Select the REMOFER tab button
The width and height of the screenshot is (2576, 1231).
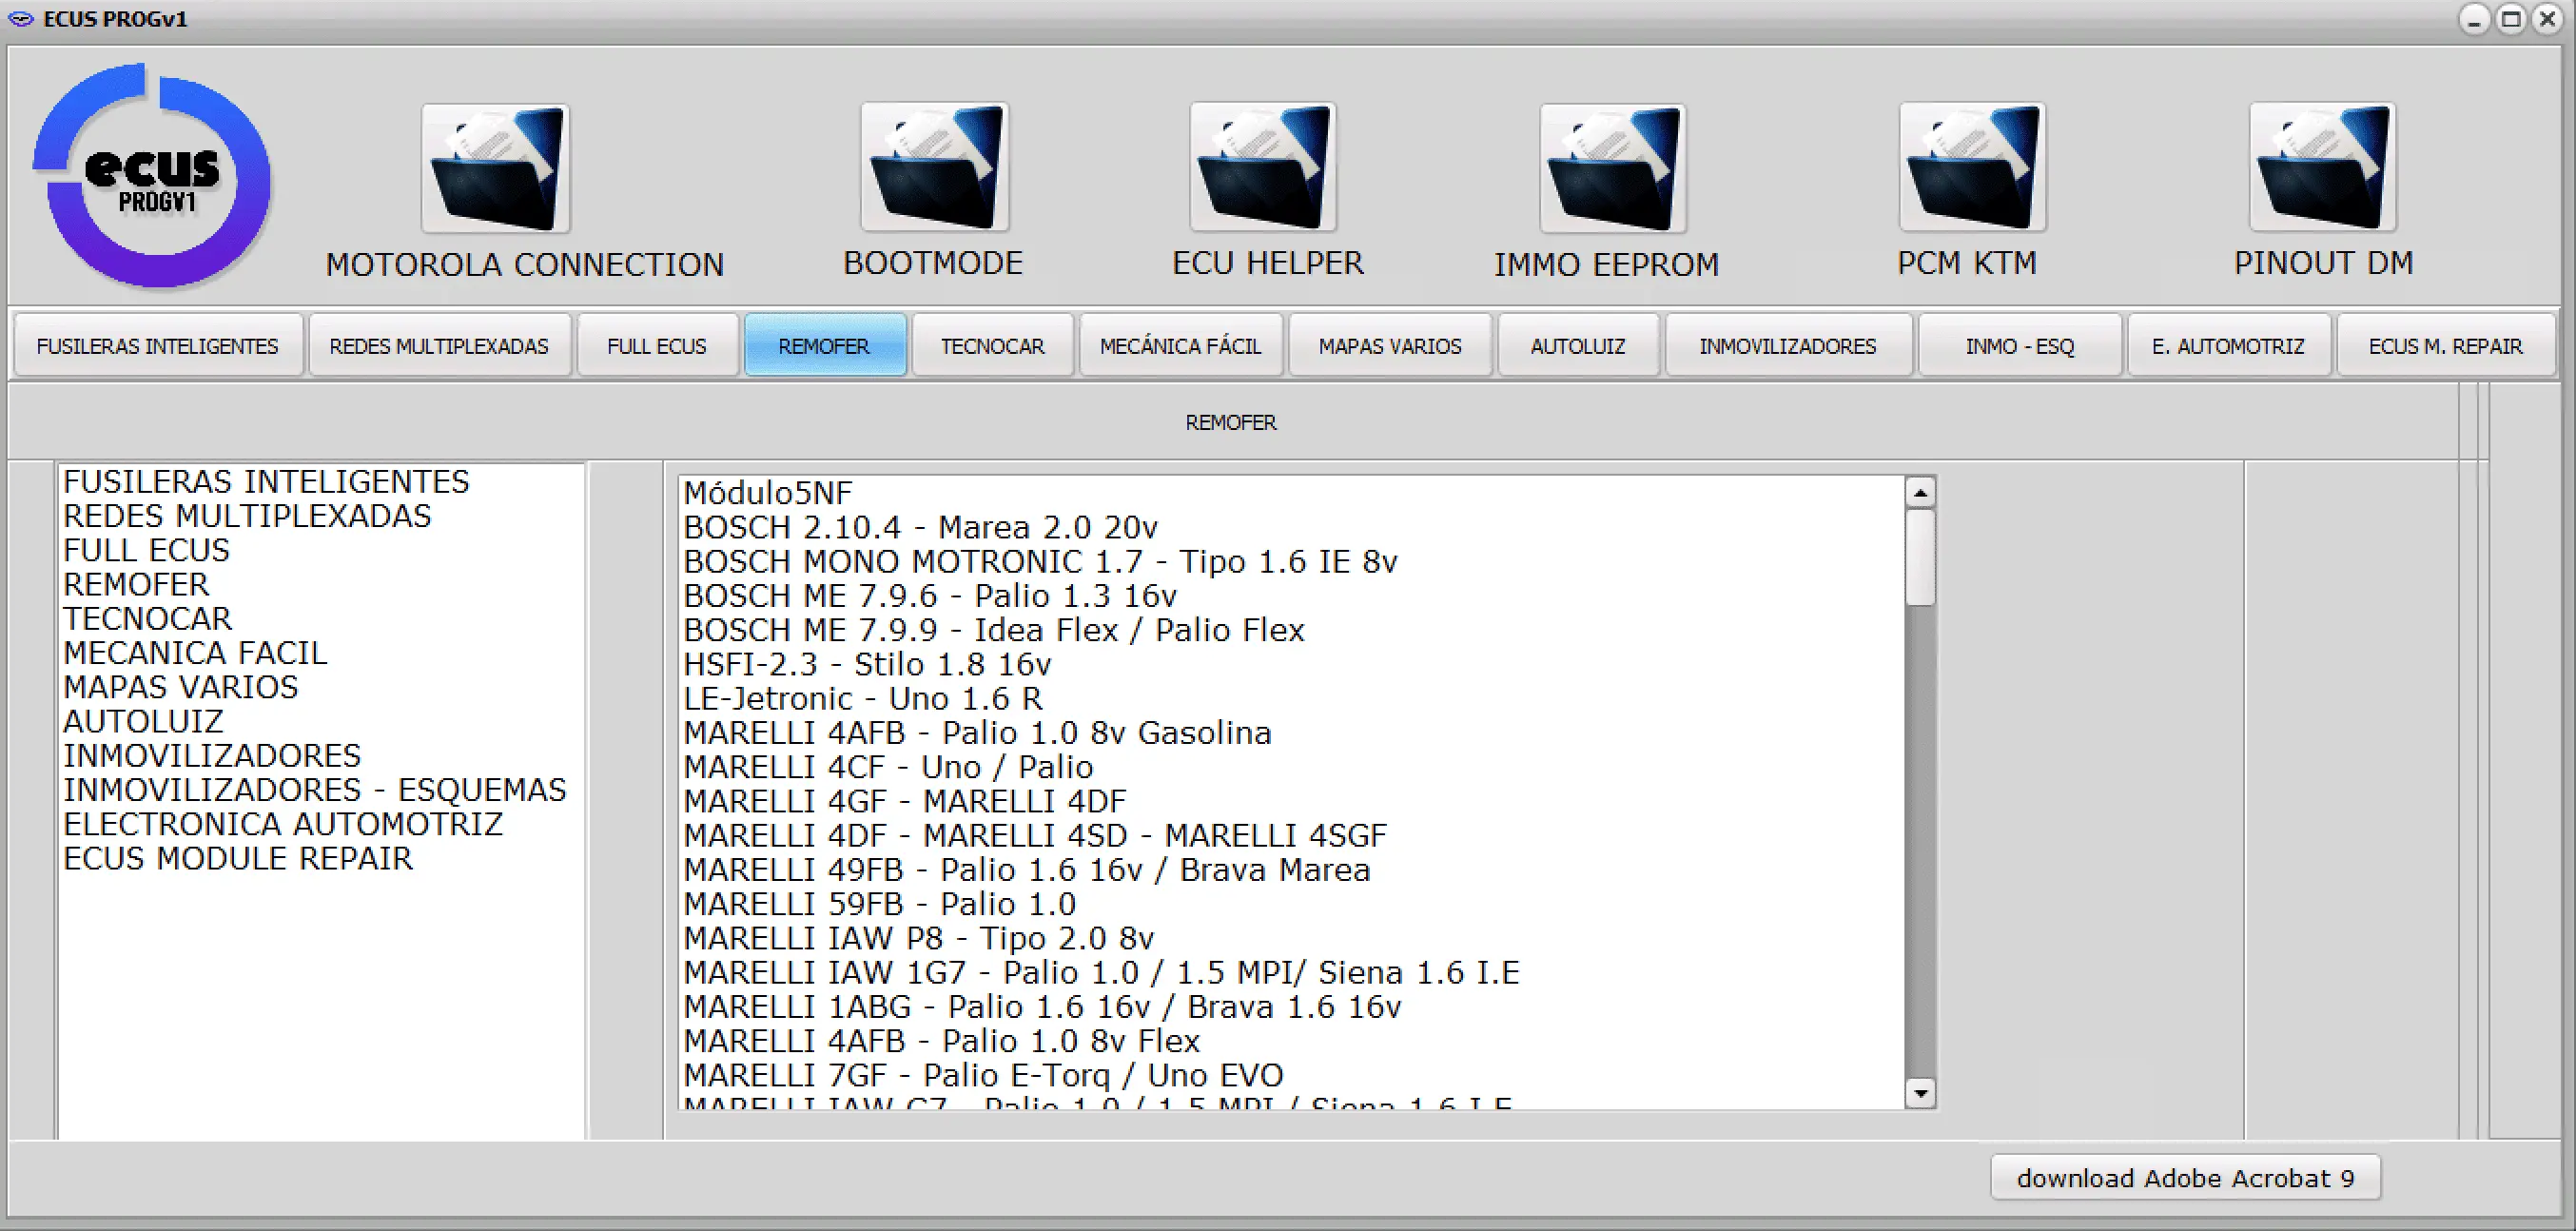(824, 346)
